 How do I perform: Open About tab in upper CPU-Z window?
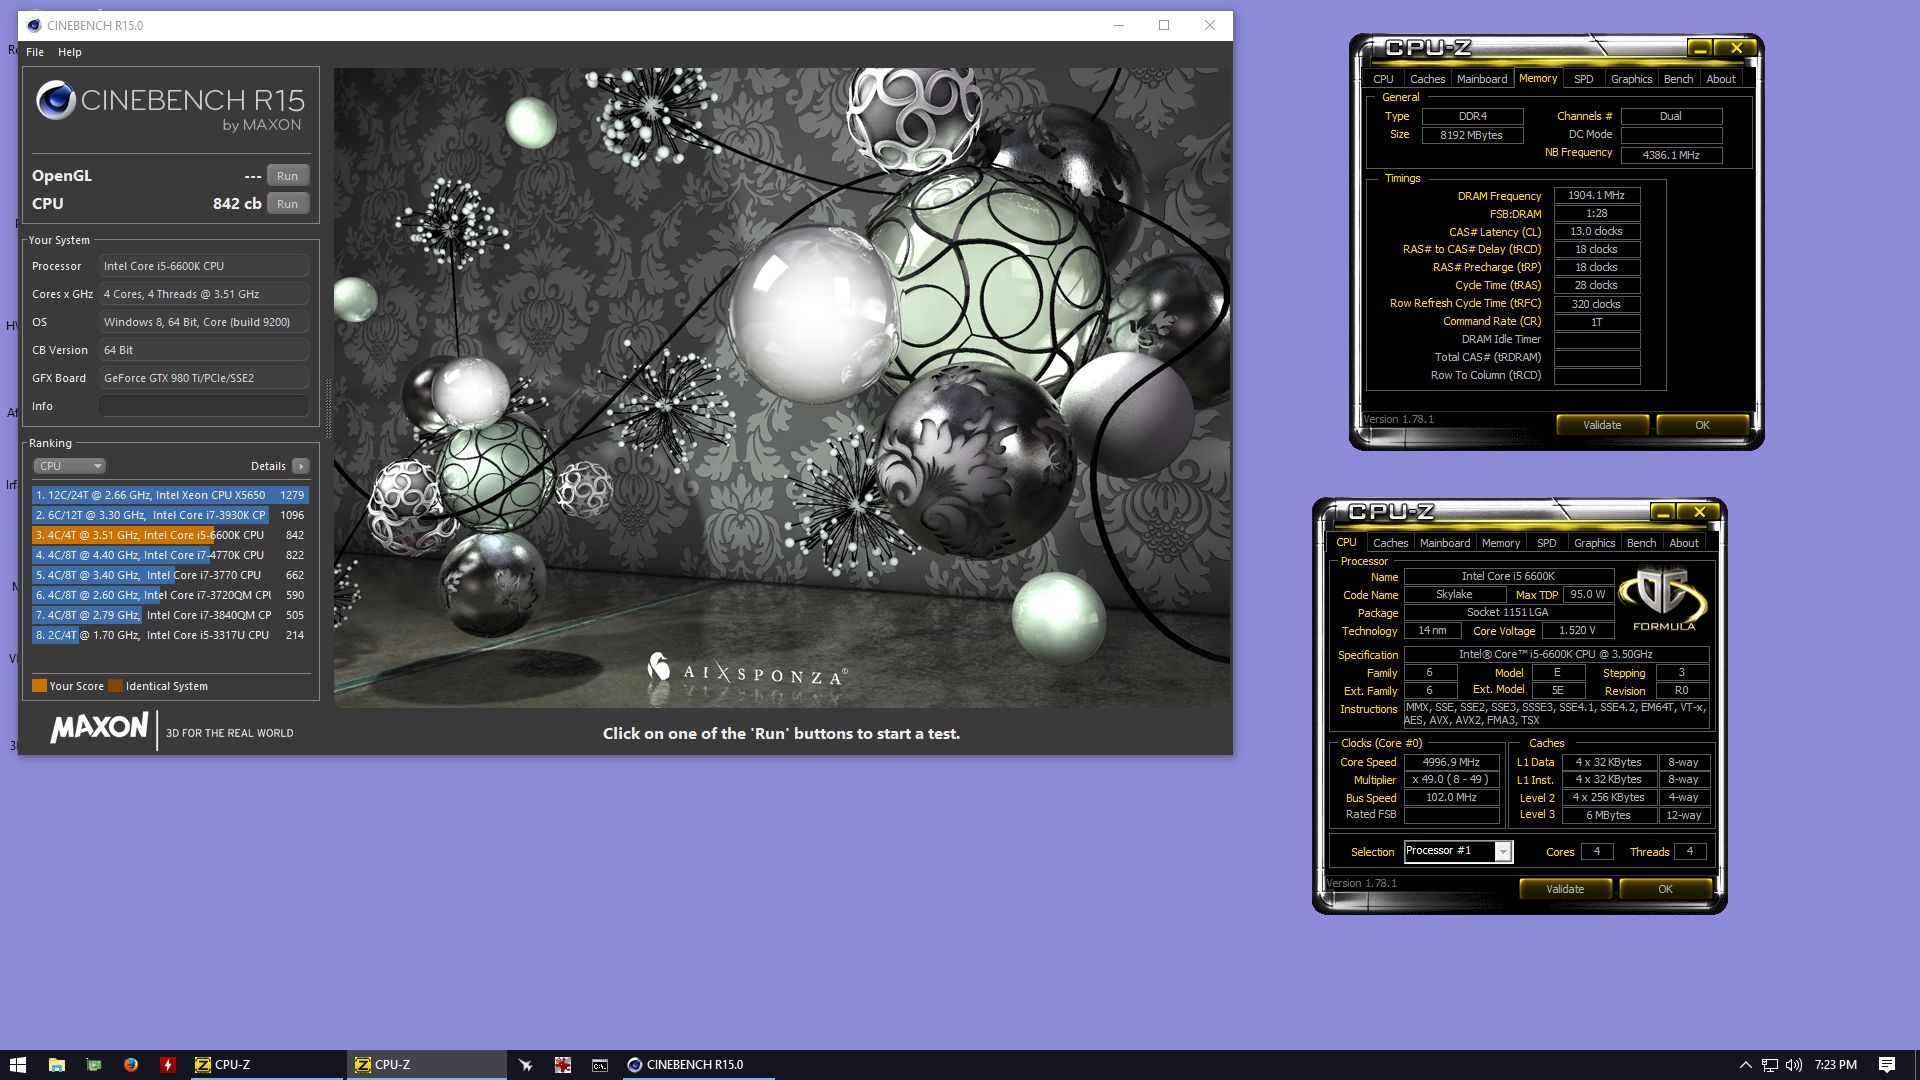click(1721, 79)
